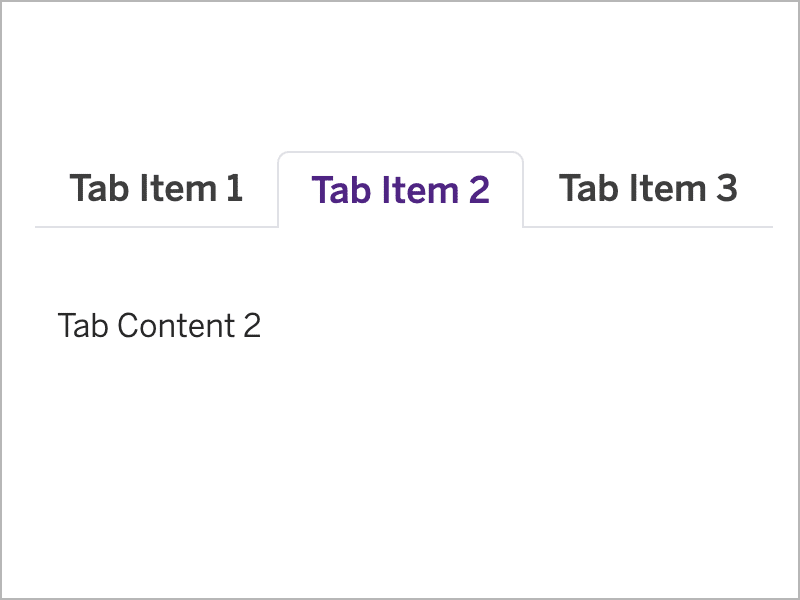
Task: Click the number 3 in Tab Item 3
Action: pyautogui.click(x=727, y=188)
